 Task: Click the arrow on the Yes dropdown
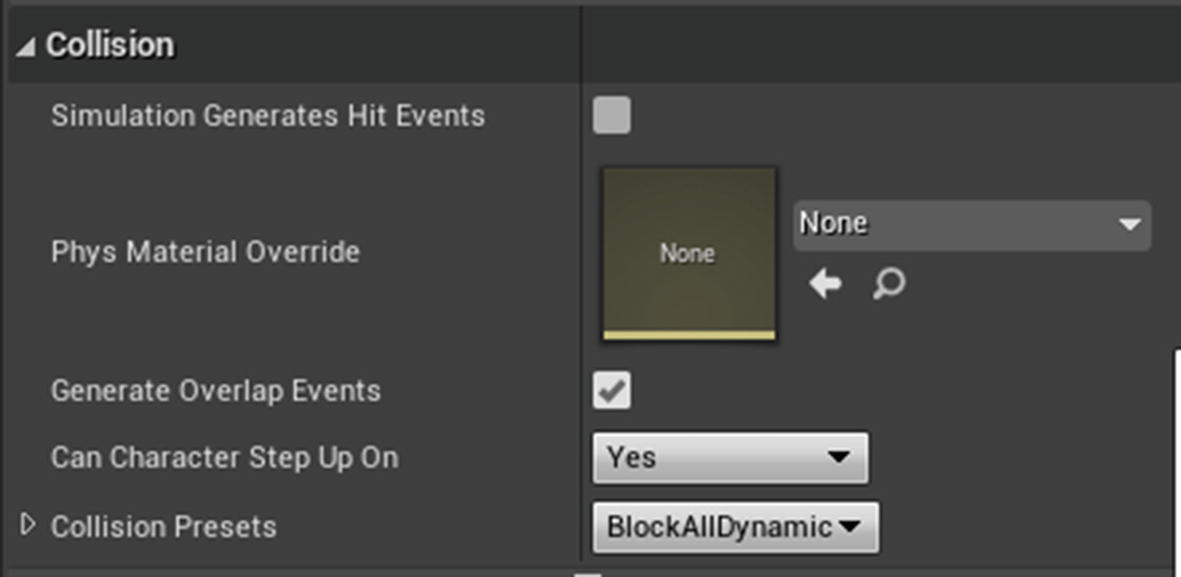tap(838, 457)
